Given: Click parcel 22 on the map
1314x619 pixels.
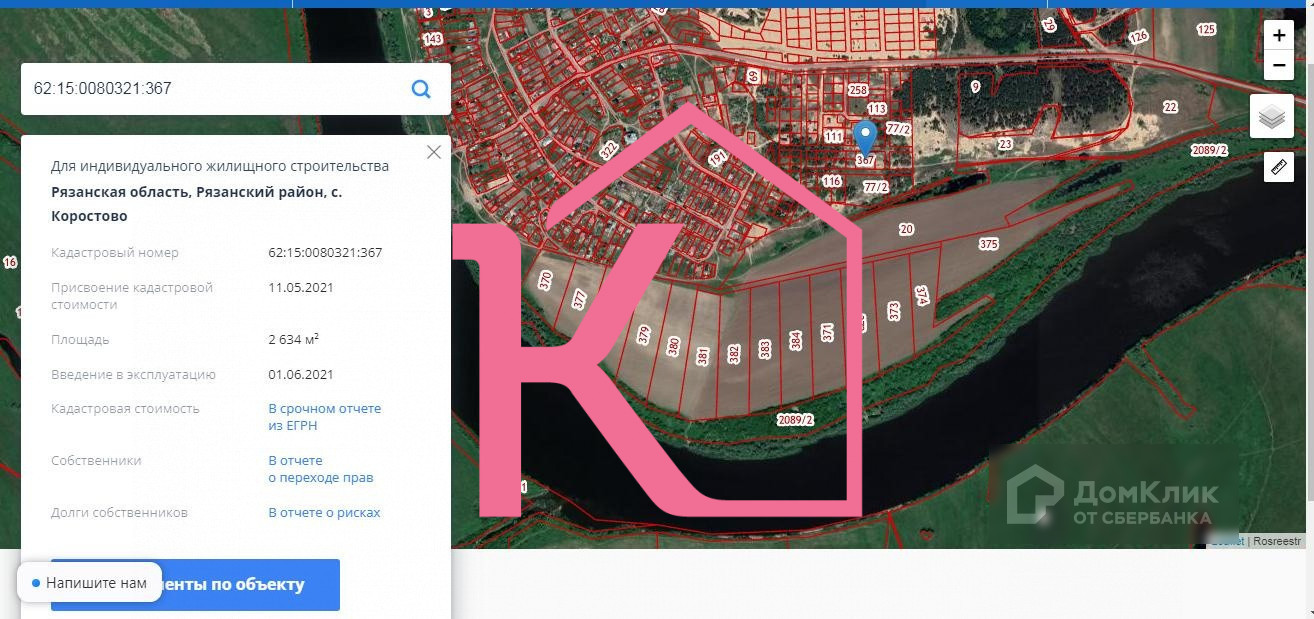Looking at the screenshot, I should 1170,107.
